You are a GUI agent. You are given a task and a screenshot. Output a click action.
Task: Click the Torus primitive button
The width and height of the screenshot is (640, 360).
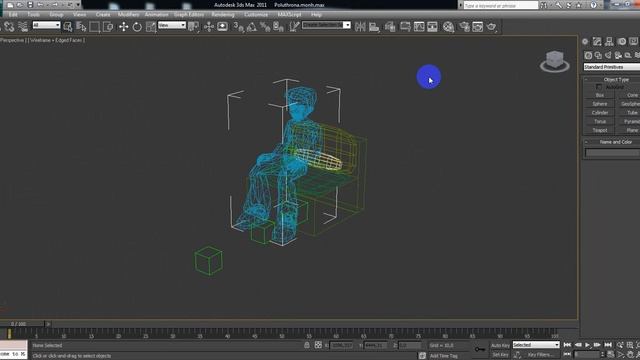click(x=600, y=122)
